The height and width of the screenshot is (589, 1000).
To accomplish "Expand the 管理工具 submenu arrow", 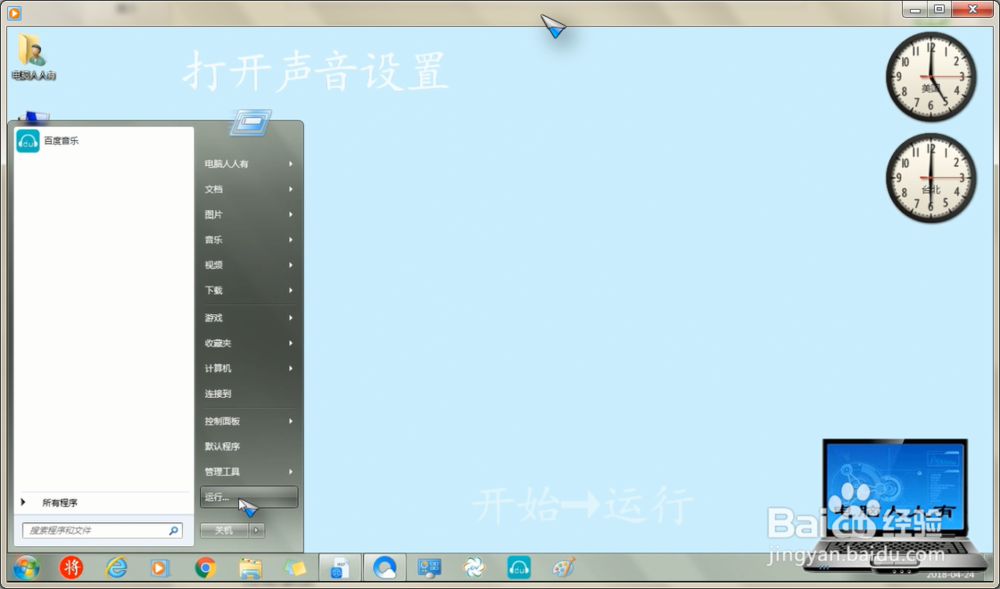I will [x=291, y=472].
